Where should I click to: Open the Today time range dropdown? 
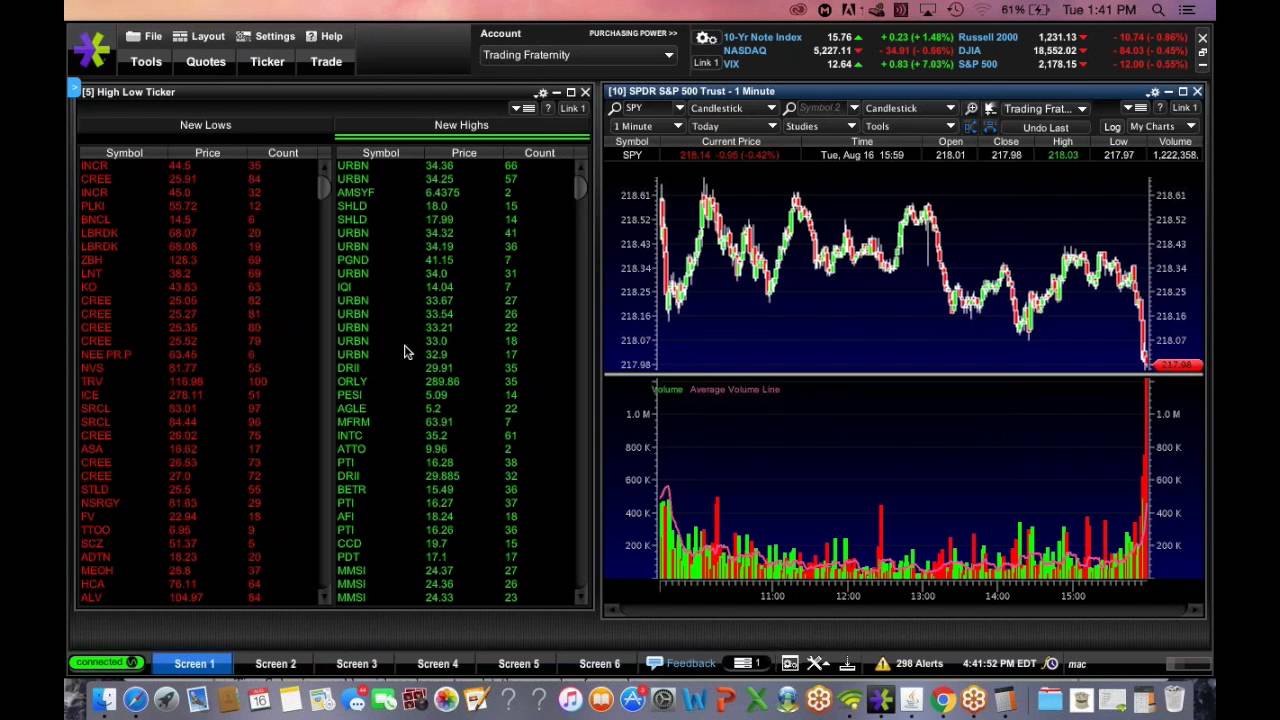pyautogui.click(x=733, y=126)
